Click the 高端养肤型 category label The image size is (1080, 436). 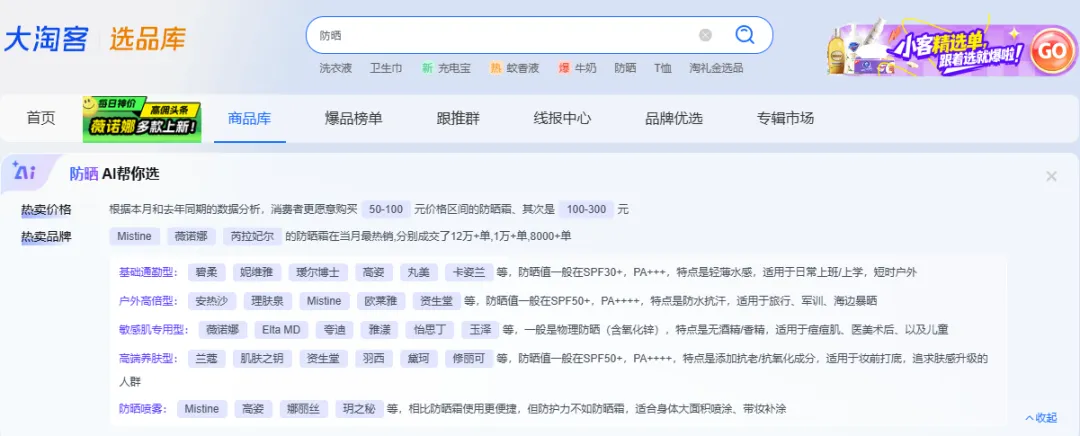point(149,359)
